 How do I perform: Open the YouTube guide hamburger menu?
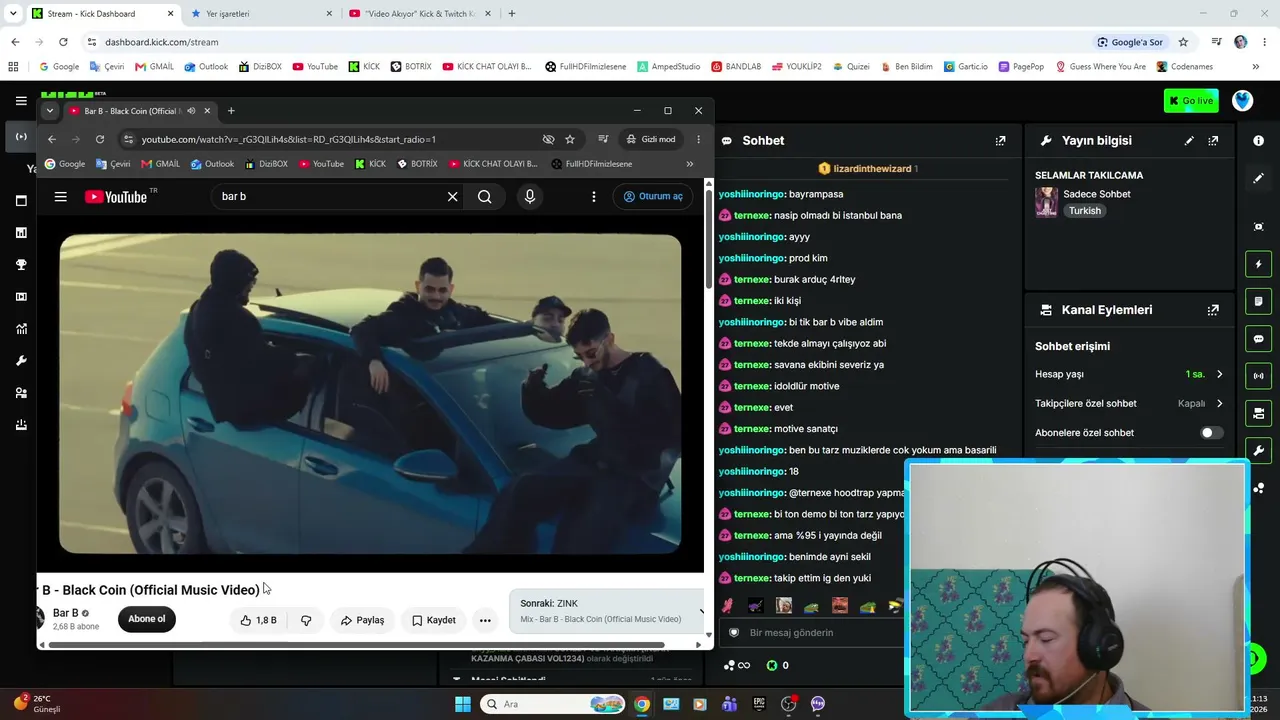coord(61,197)
